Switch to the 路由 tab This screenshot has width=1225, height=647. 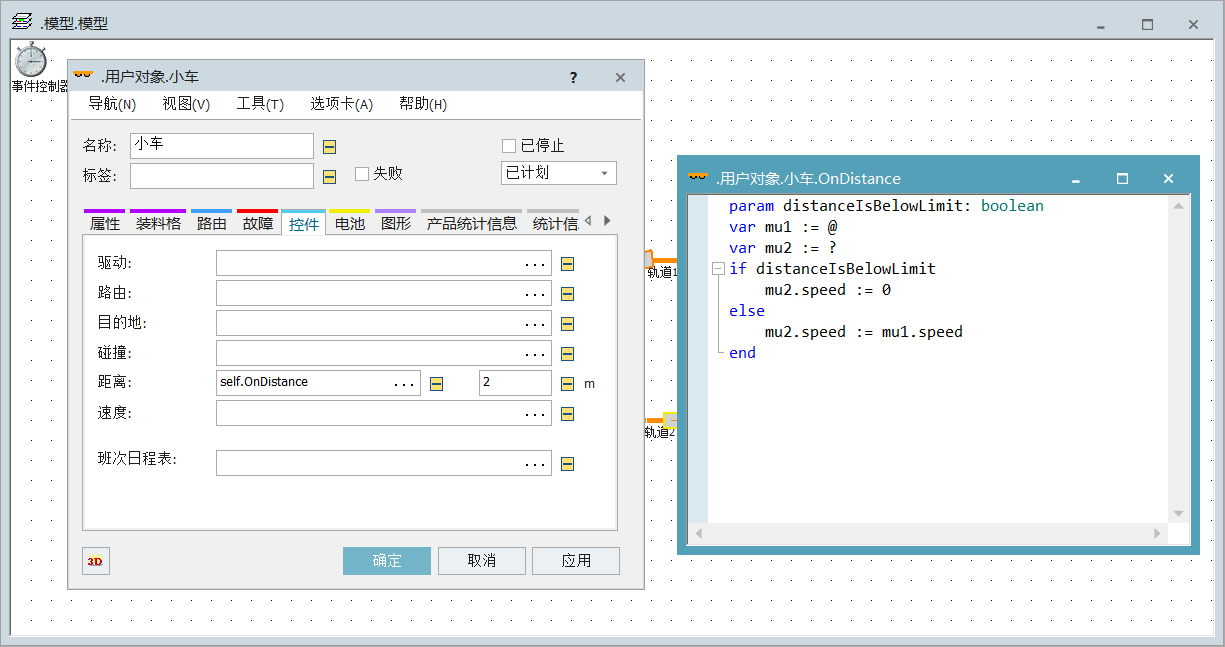click(211, 223)
